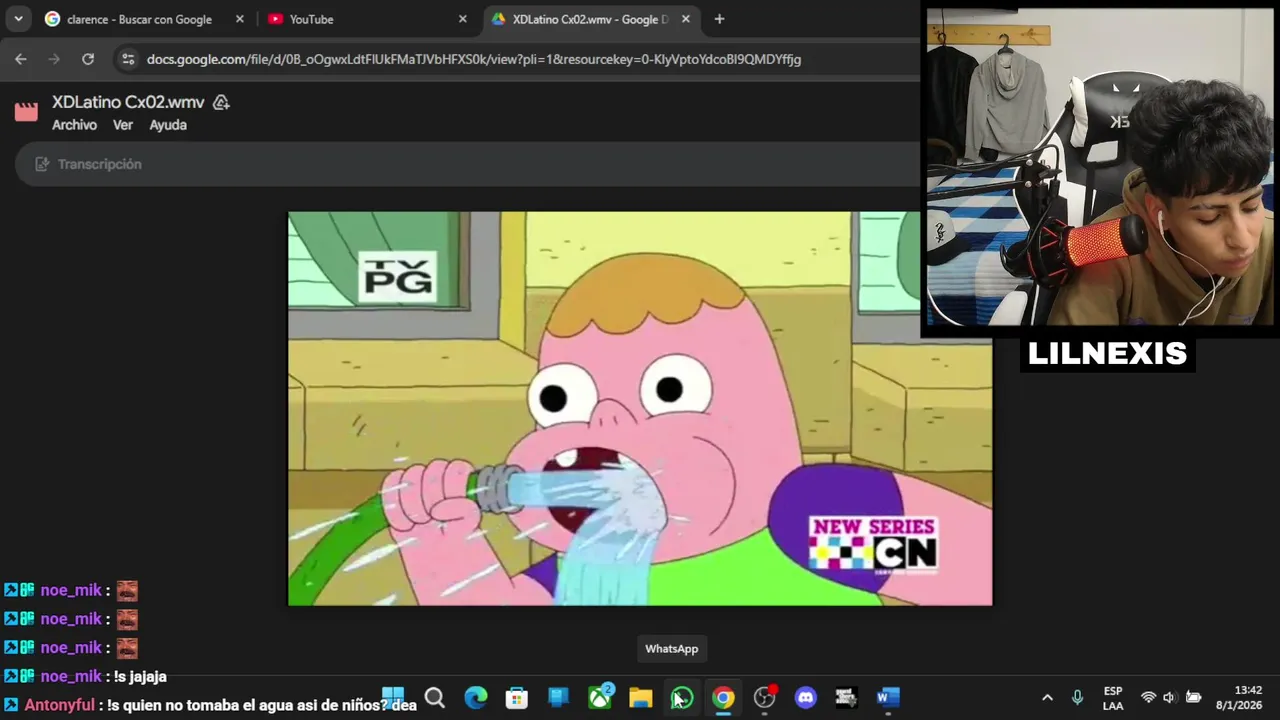Go back to the previous page

tap(21, 59)
